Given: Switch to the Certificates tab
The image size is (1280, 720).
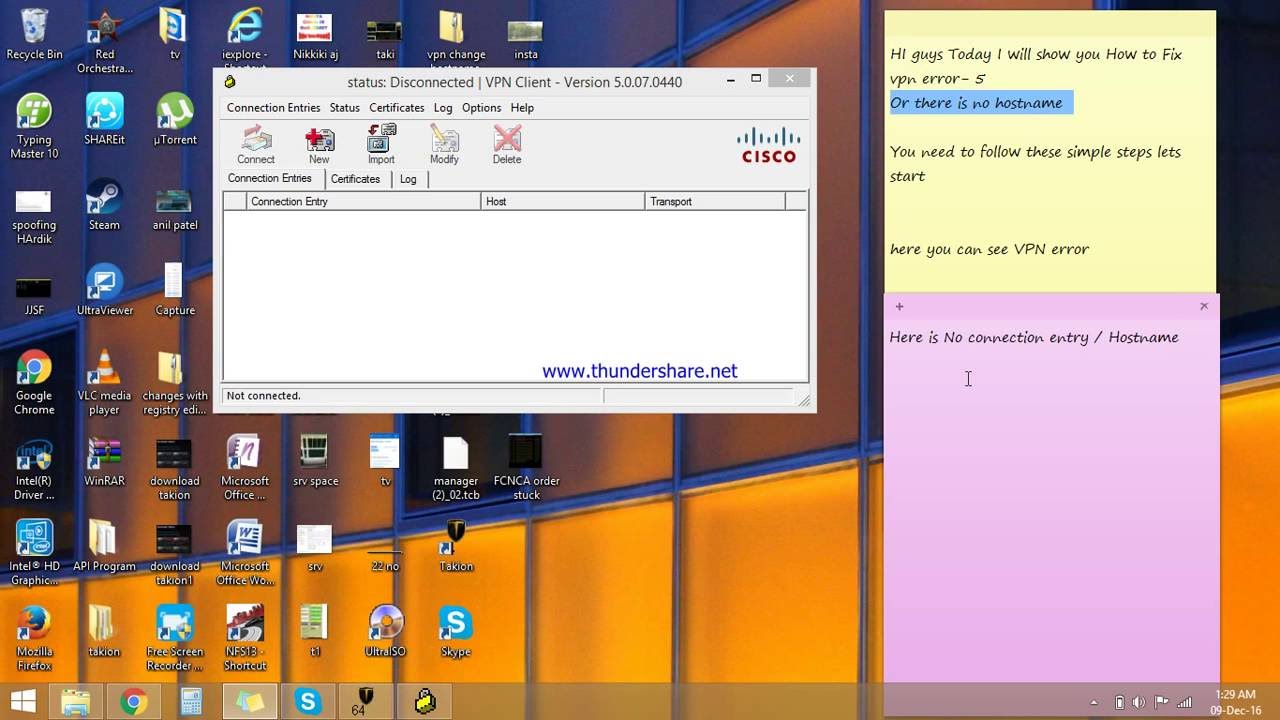Looking at the screenshot, I should 355,179.
